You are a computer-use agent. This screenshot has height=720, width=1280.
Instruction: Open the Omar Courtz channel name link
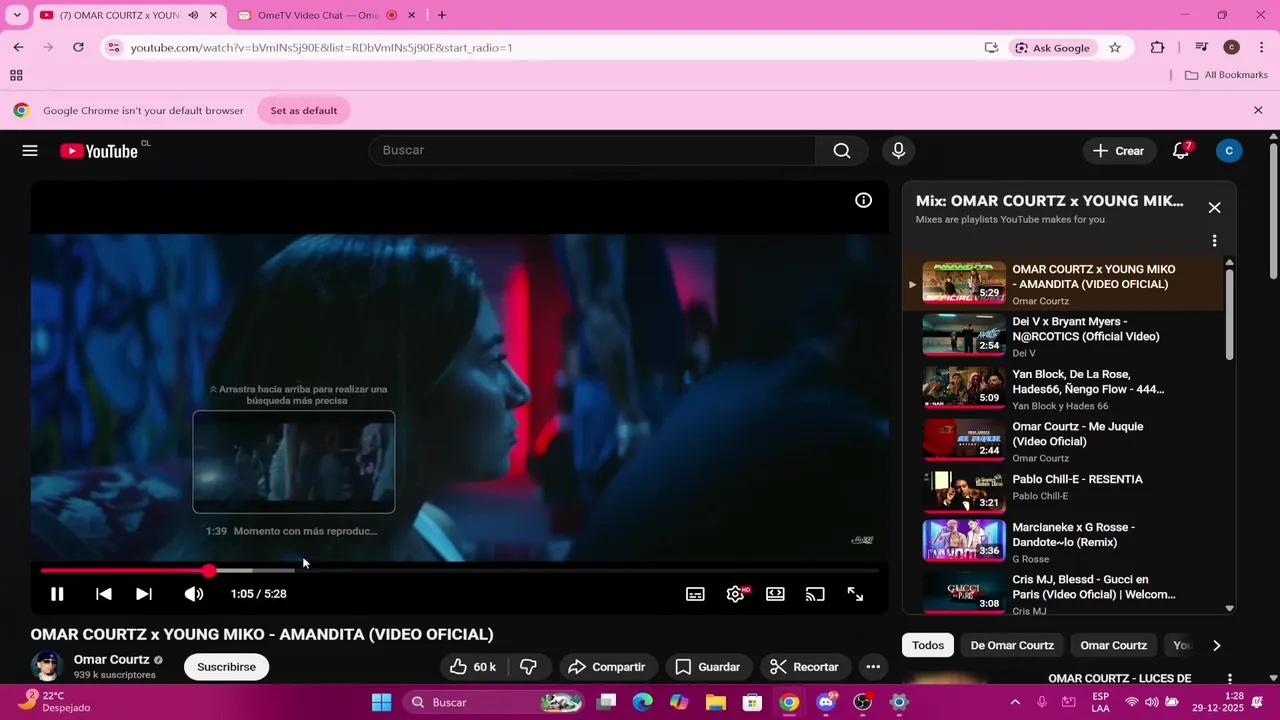[111, 660]
